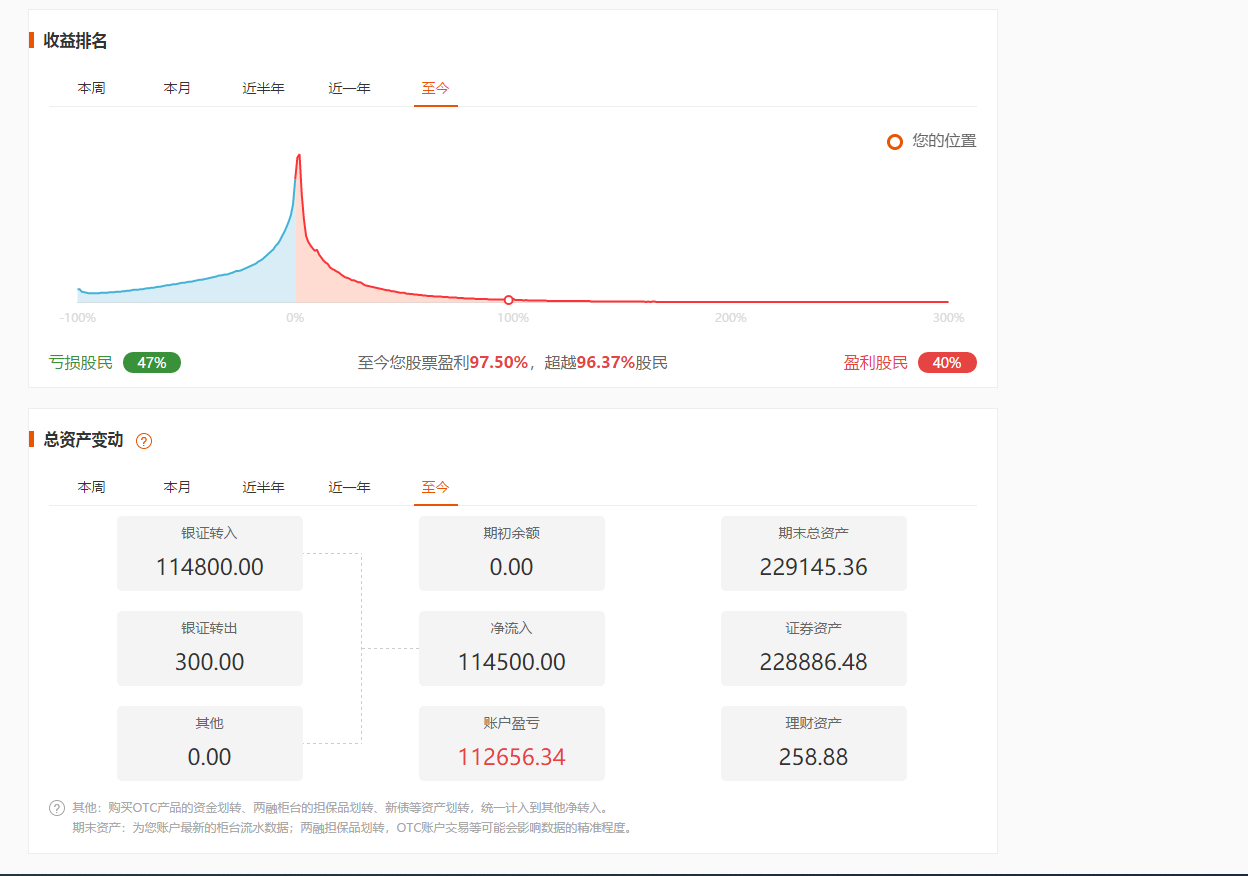Viewport: 1248px width, 876px height.
Task: Click the 其他 card showing 0.00
Action: [x=210, y=743]
